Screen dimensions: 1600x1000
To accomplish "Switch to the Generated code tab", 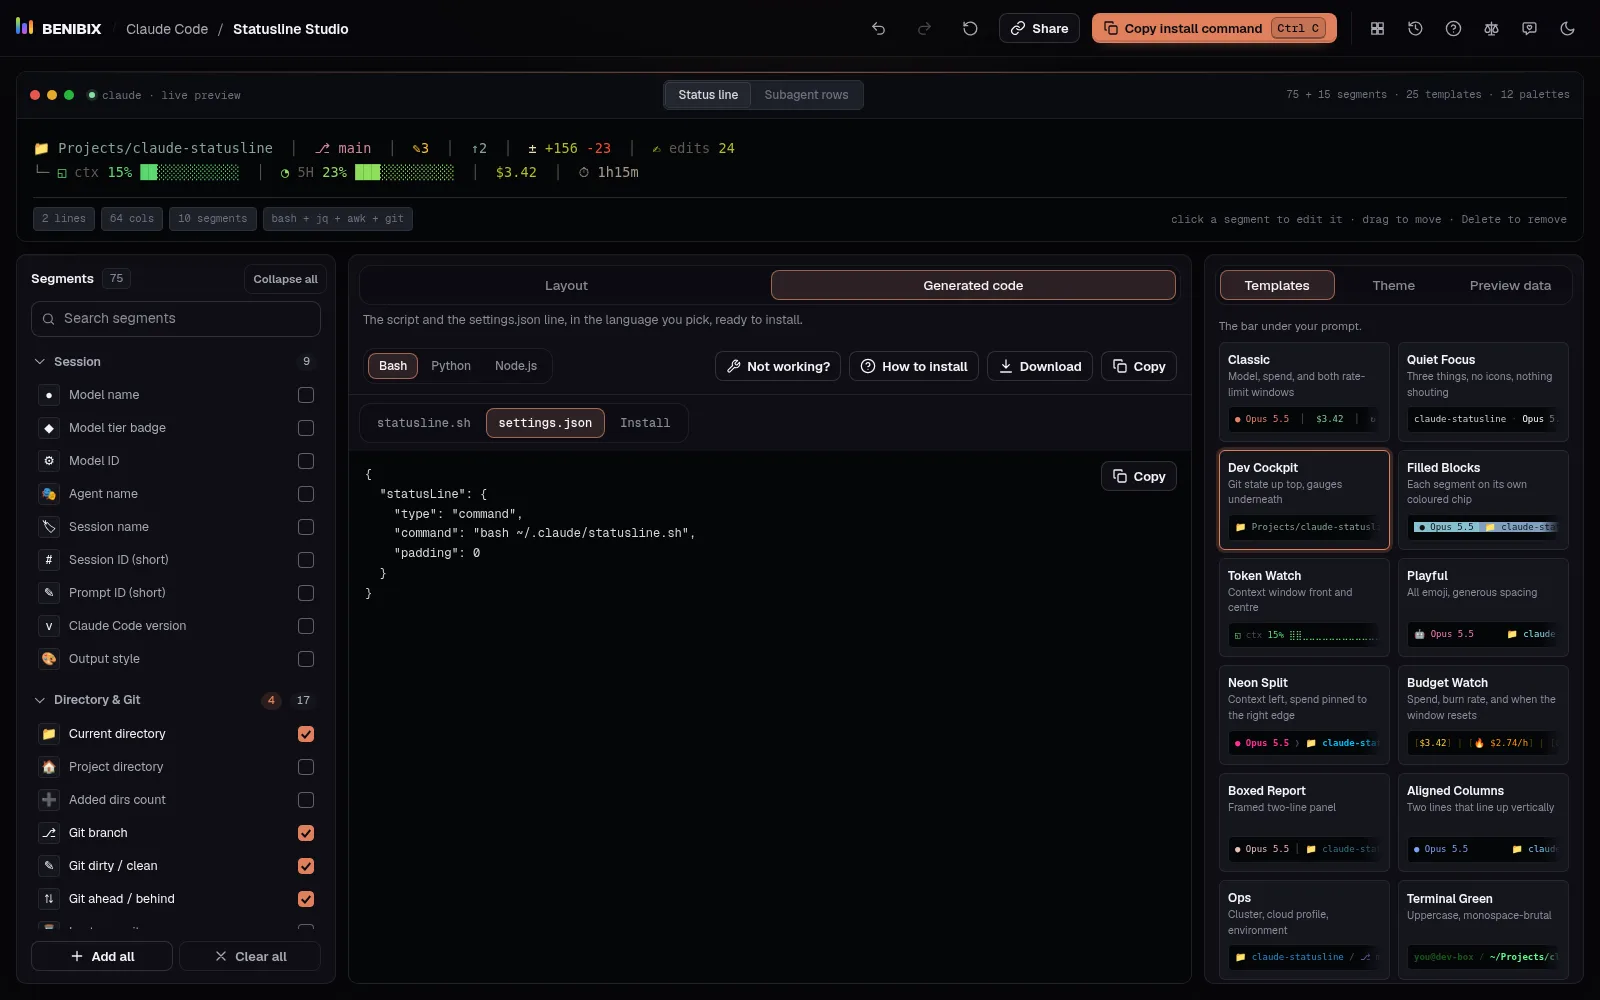I will pyautogui.click(x=973, y=285).
